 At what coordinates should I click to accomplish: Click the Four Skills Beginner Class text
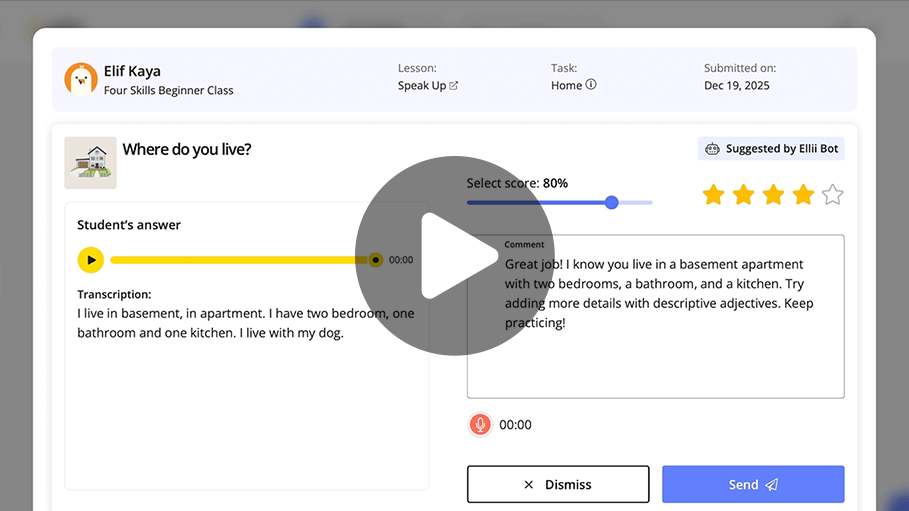(169, 90)
